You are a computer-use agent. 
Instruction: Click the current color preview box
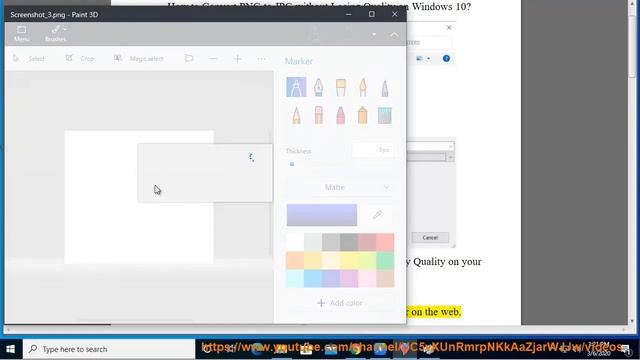(322, 215)
